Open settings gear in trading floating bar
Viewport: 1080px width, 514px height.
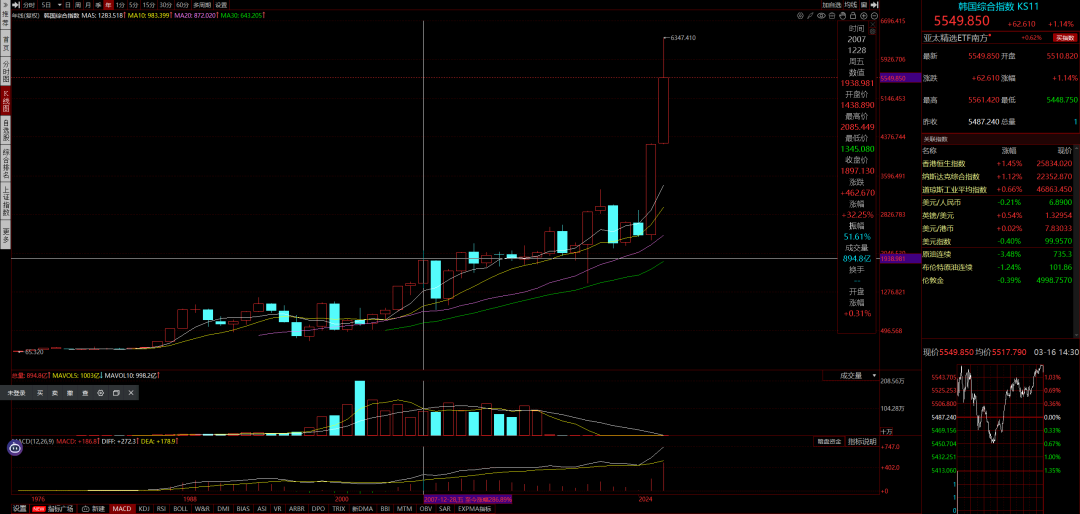(101, 393)
